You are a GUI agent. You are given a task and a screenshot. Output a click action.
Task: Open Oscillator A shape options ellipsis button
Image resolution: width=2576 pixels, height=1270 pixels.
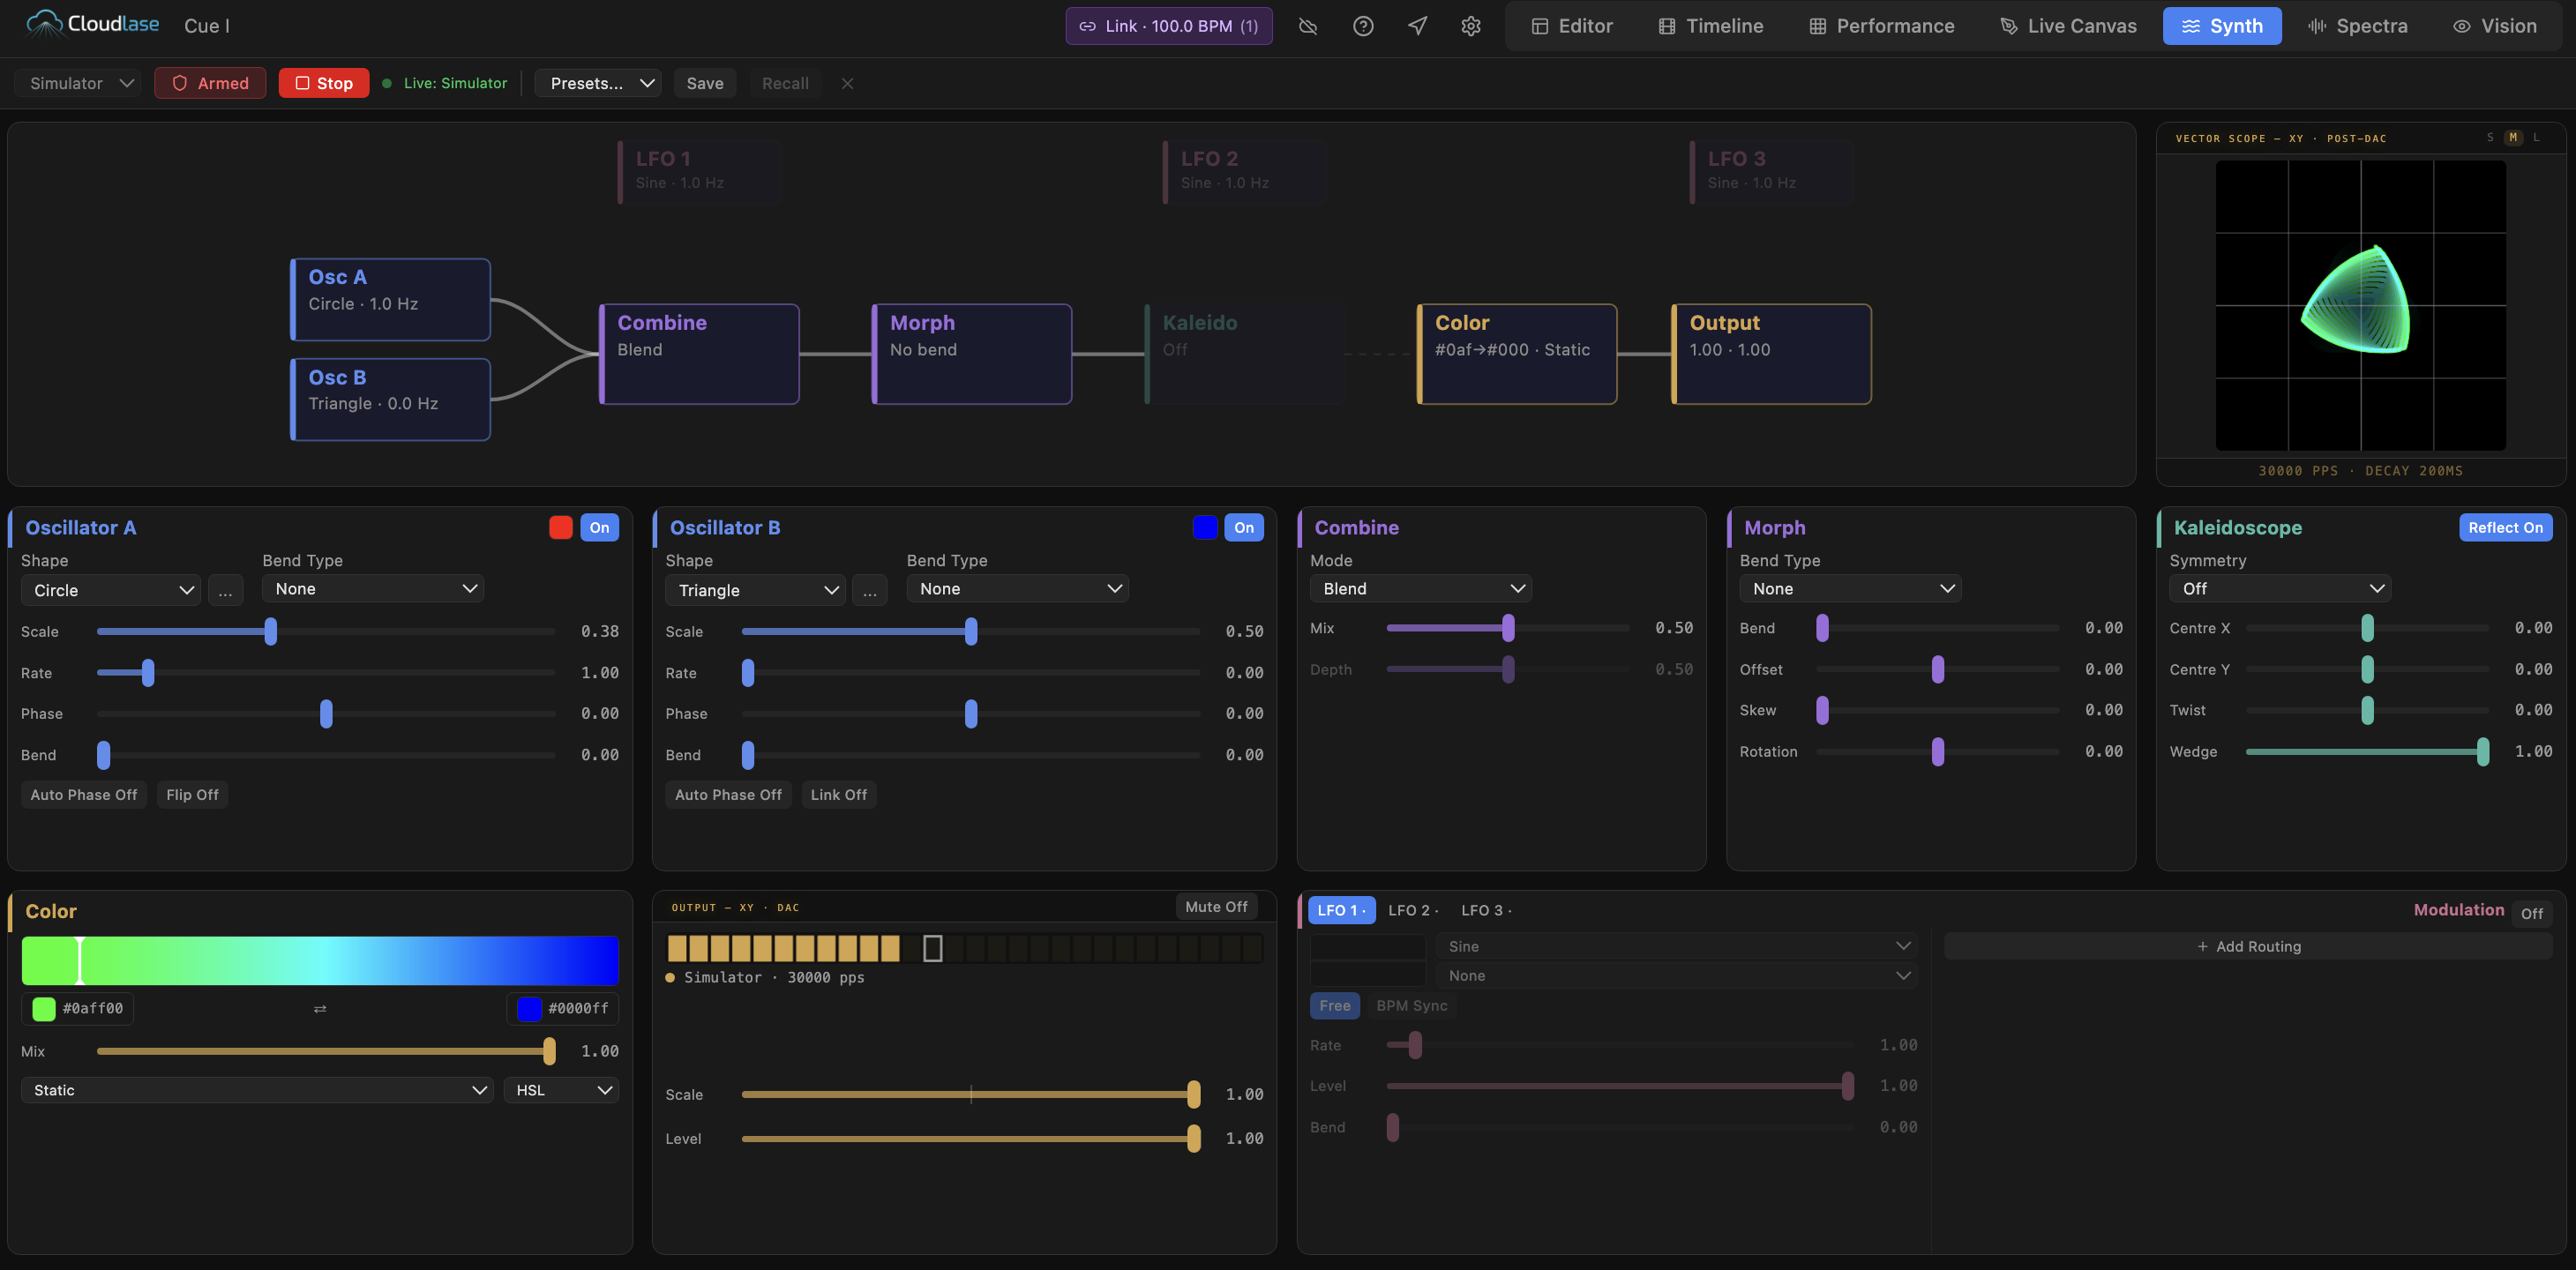click(225, 590)
